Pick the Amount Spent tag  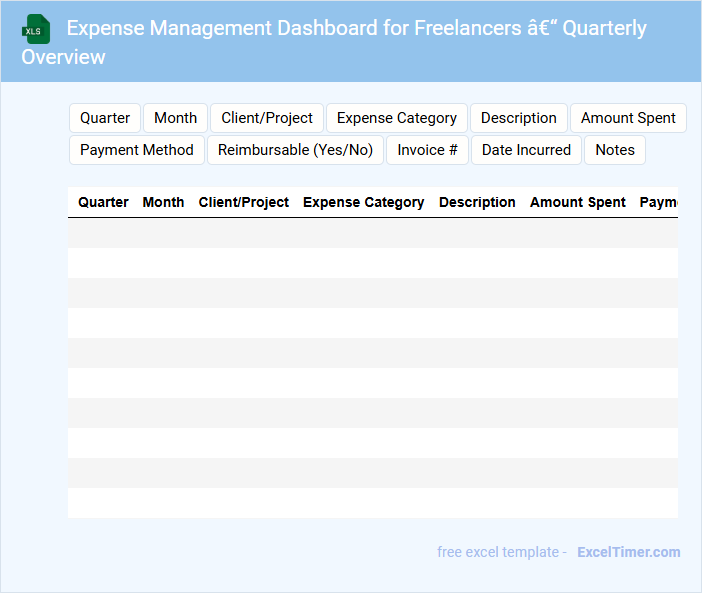628,118
